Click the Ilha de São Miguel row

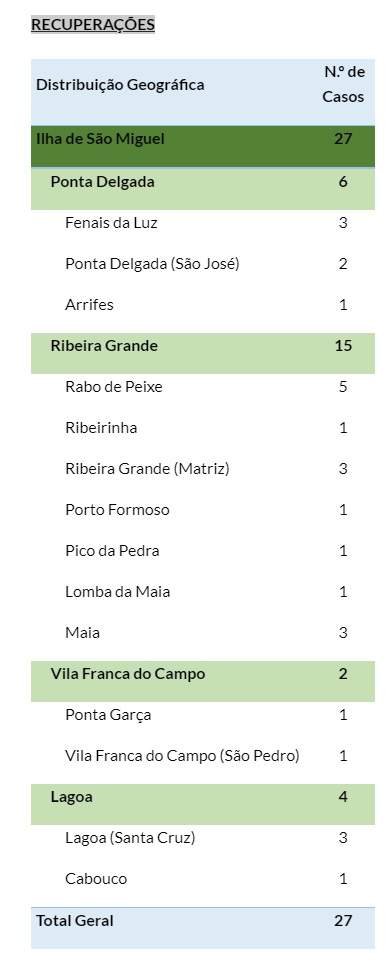pyautogui.click(x=203, y=146)
